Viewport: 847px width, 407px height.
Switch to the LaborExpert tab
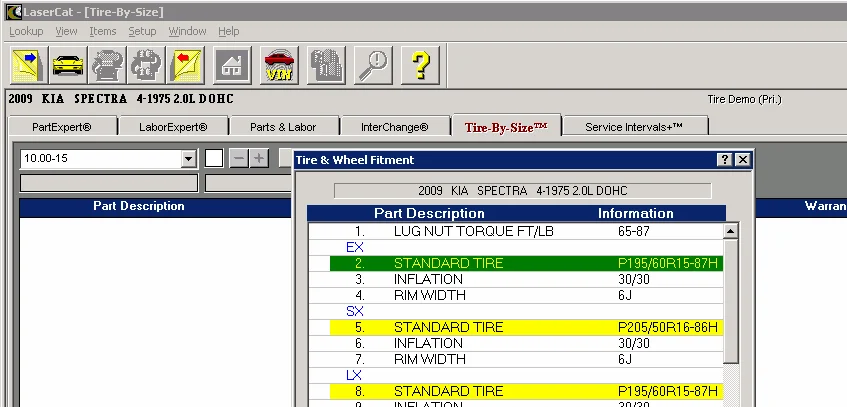[x=173, y=127]
